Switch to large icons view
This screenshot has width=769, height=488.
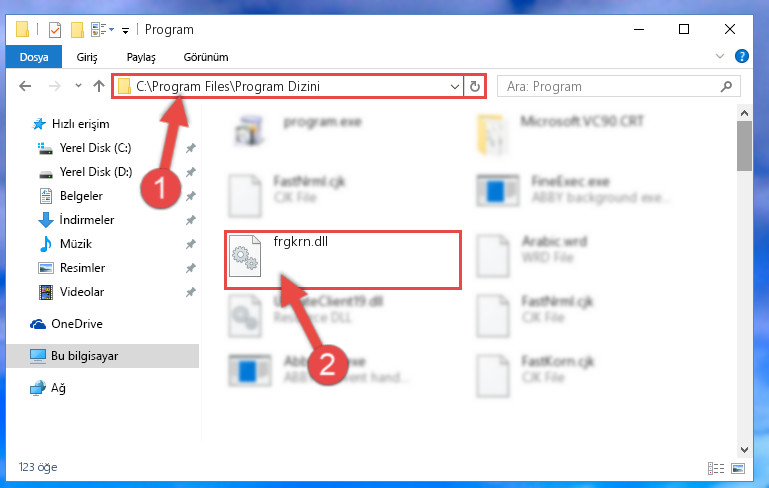pos(738,468)
